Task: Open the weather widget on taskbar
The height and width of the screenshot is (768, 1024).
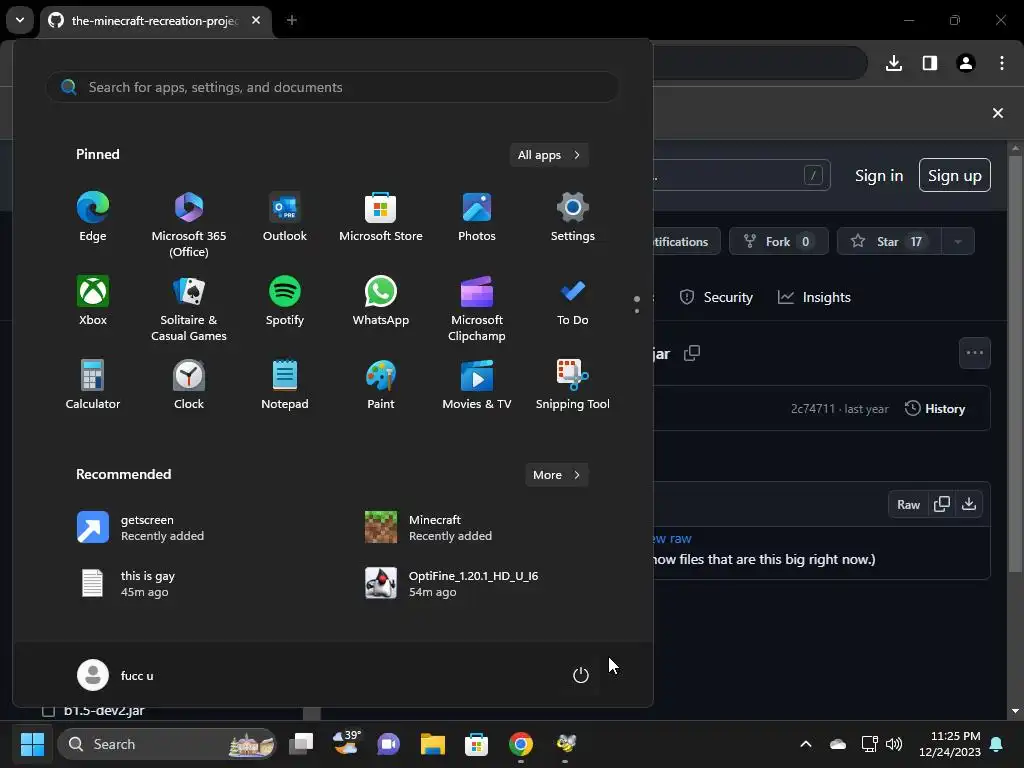Action: [x=345, y=744]
